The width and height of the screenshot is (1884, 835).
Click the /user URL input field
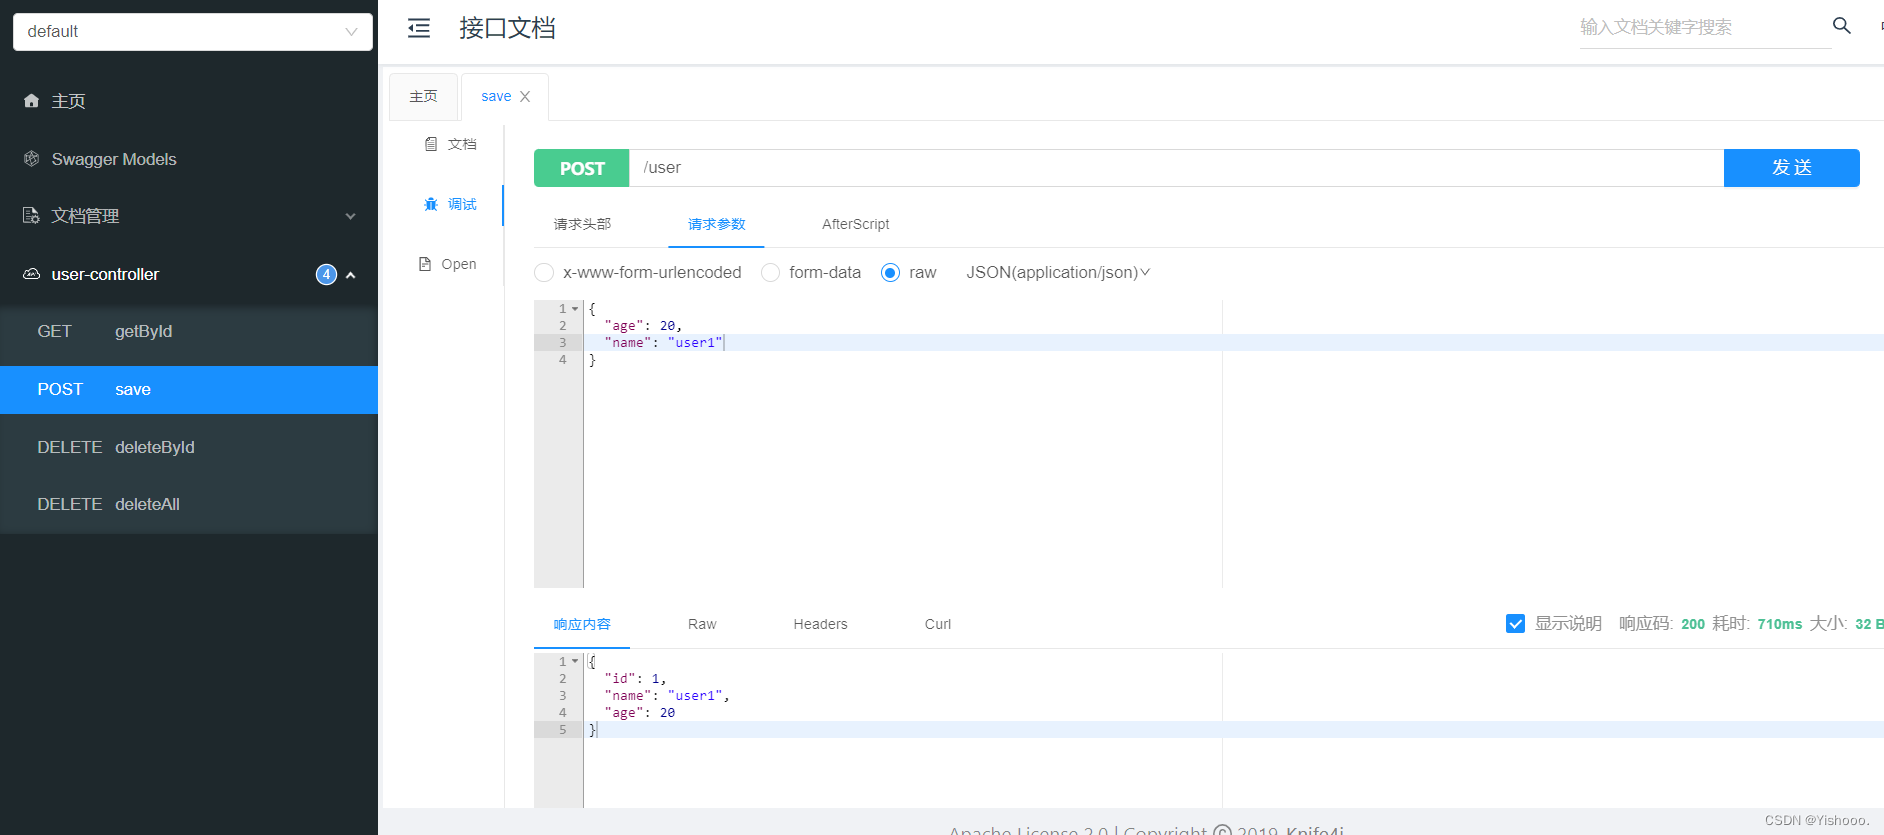pyautogui.click(x=1177, y=168)
